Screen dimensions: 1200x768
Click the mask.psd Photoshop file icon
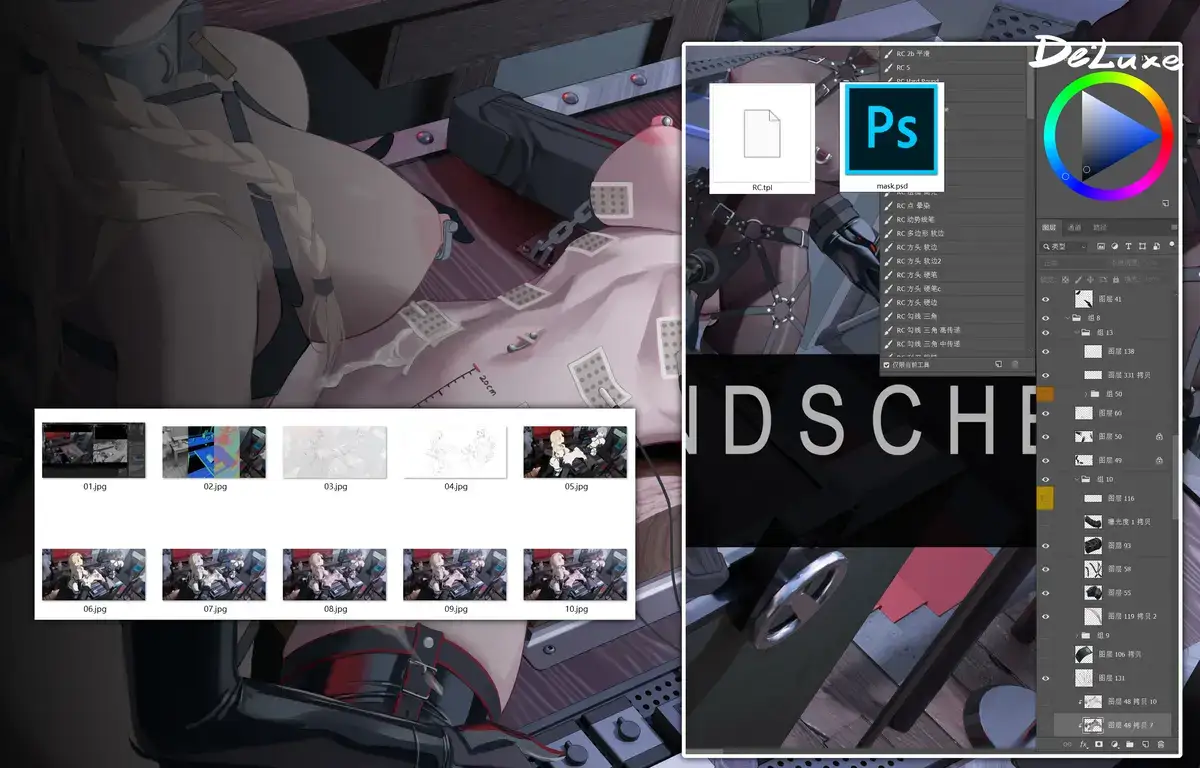(891, 135)
